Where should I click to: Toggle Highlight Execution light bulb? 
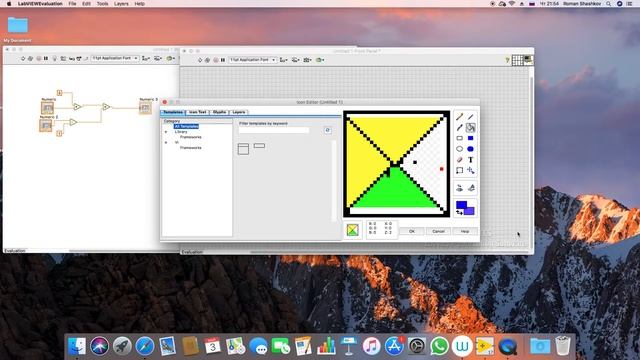(54, 58)
